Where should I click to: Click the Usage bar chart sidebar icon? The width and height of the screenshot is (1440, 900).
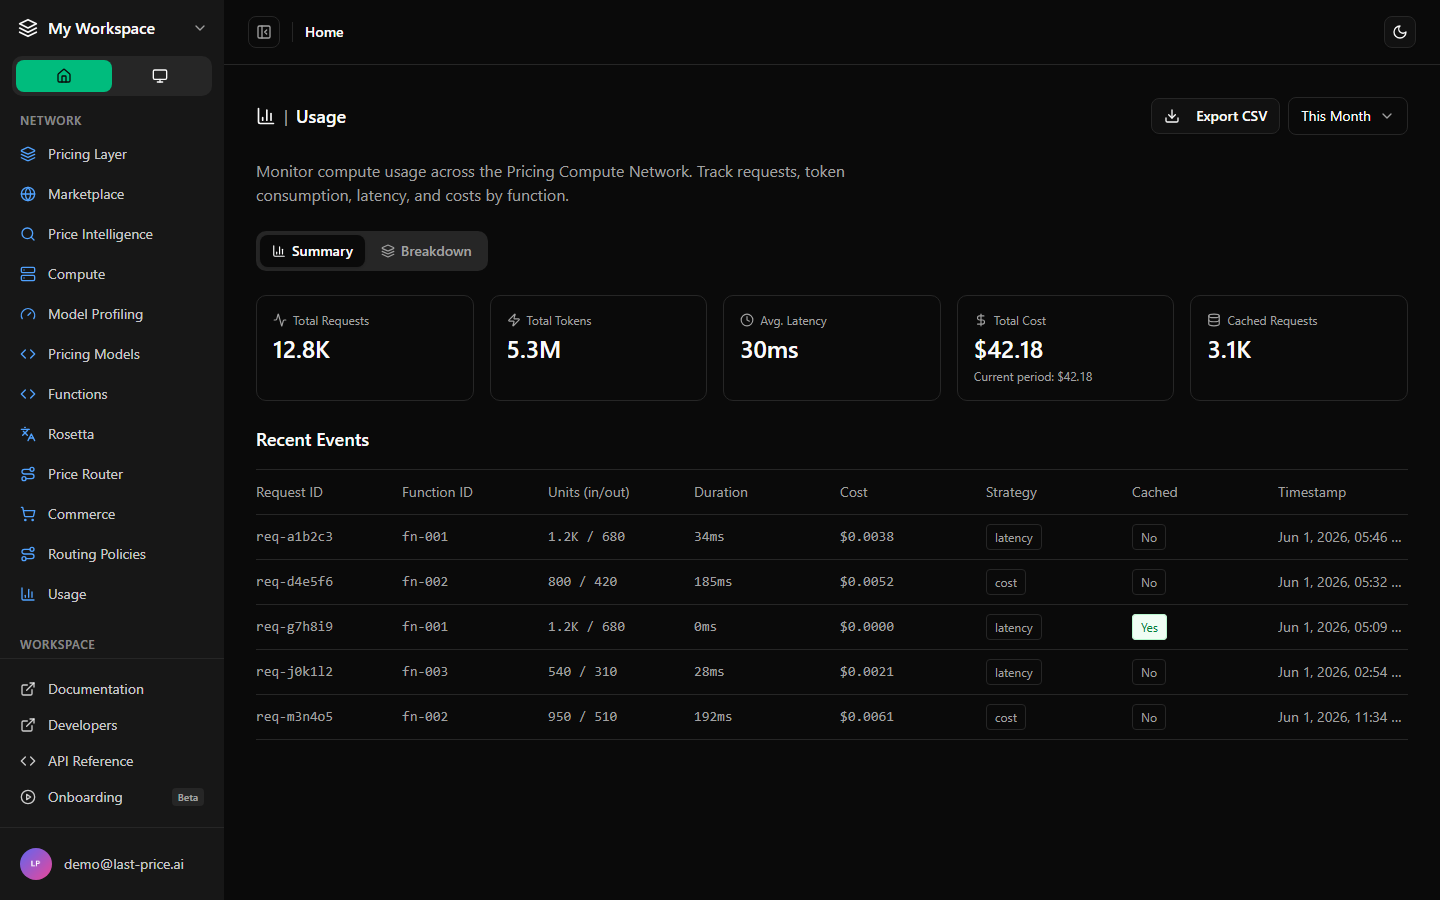(x=28, y=594)
